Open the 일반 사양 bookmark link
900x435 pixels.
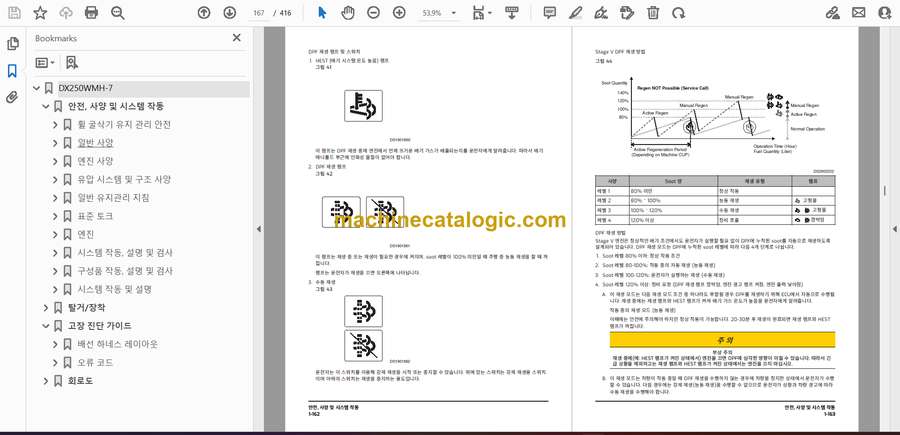point(95,143)
